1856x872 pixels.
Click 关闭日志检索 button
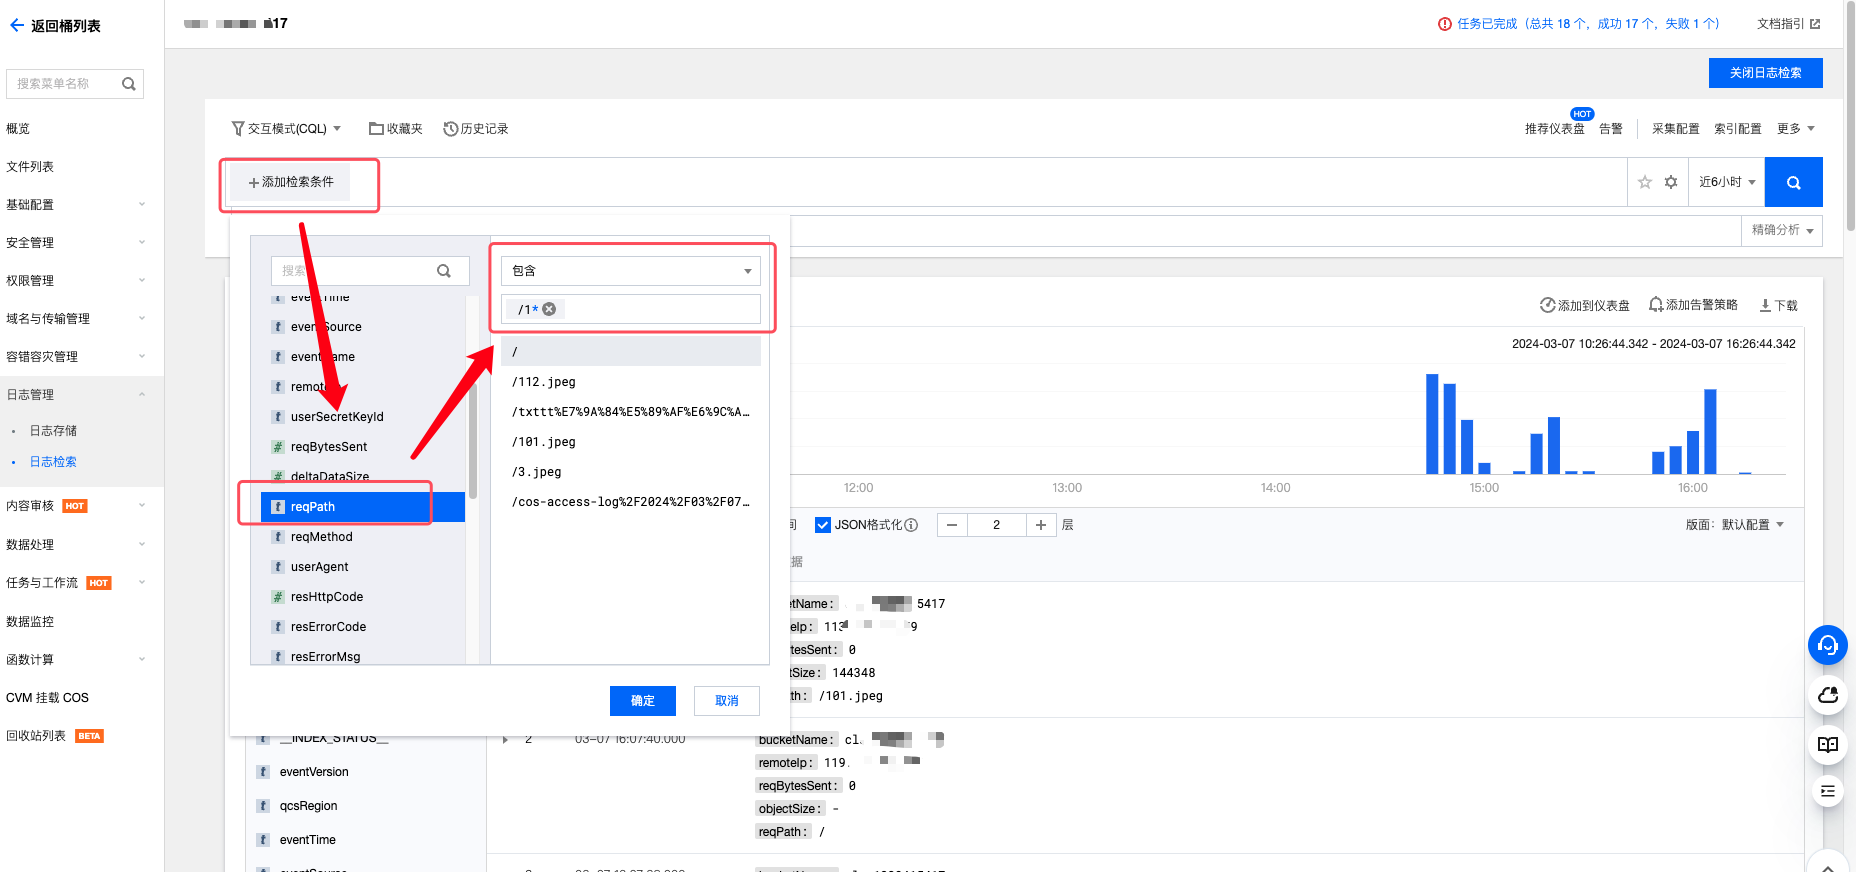point(1766,73)
